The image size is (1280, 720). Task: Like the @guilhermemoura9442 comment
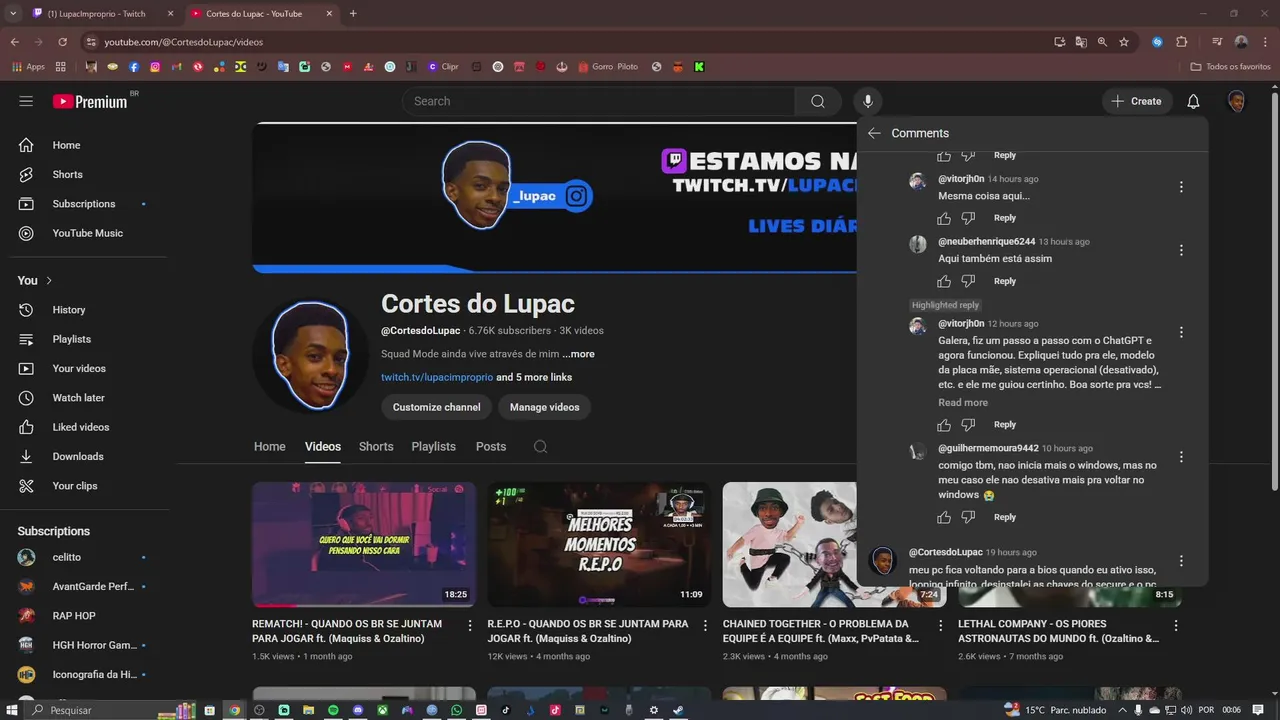click(x=944, y=517)
